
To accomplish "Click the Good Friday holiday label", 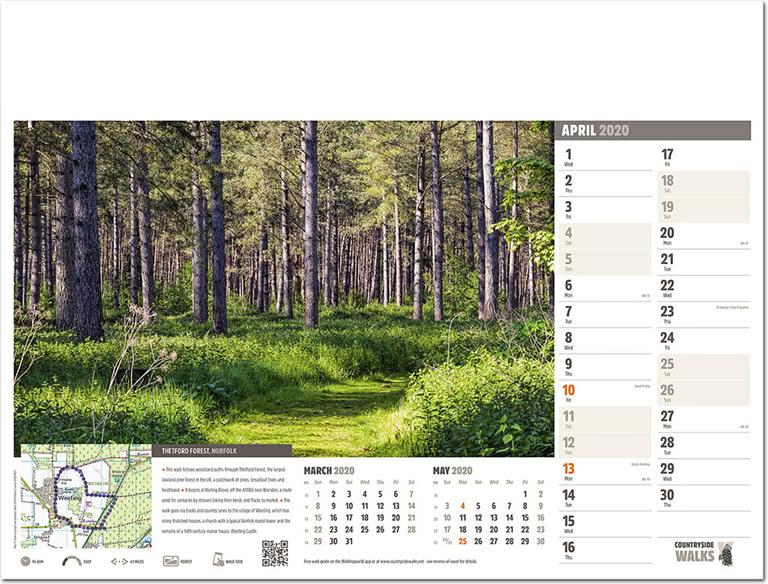I will 642,386.
